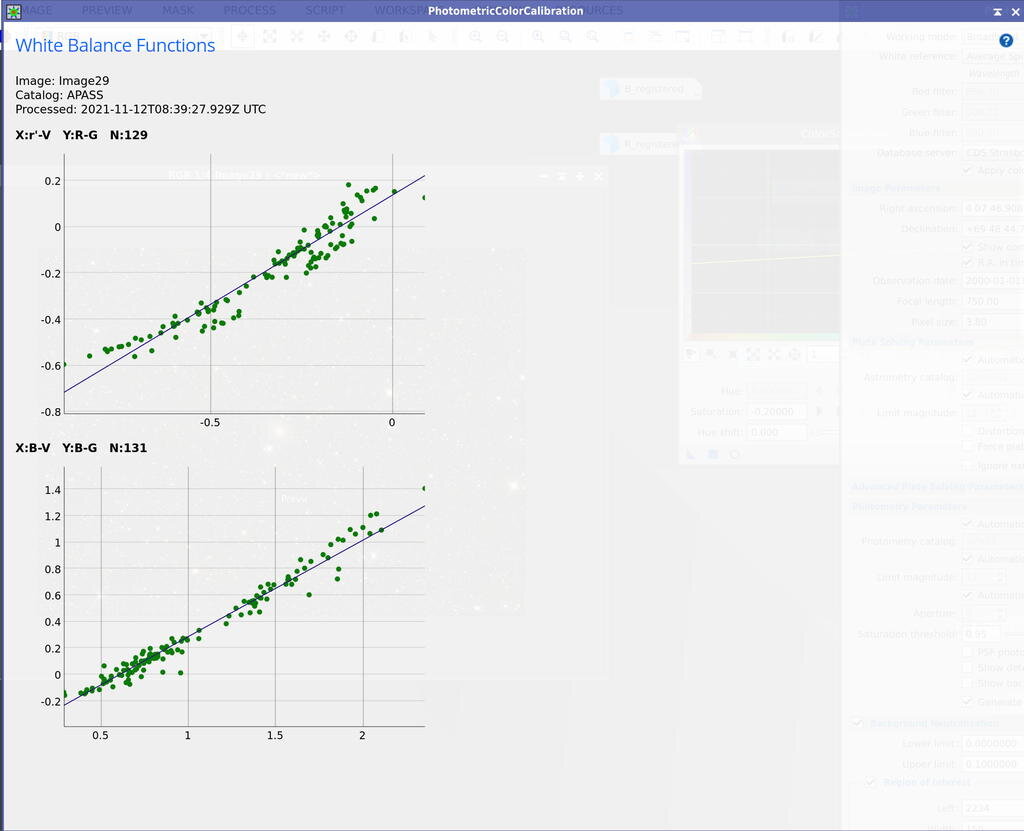The width and height of the screenshot is (1024, 831).
Task: Click the 'N:129' star count
Action: pos(129,135)
